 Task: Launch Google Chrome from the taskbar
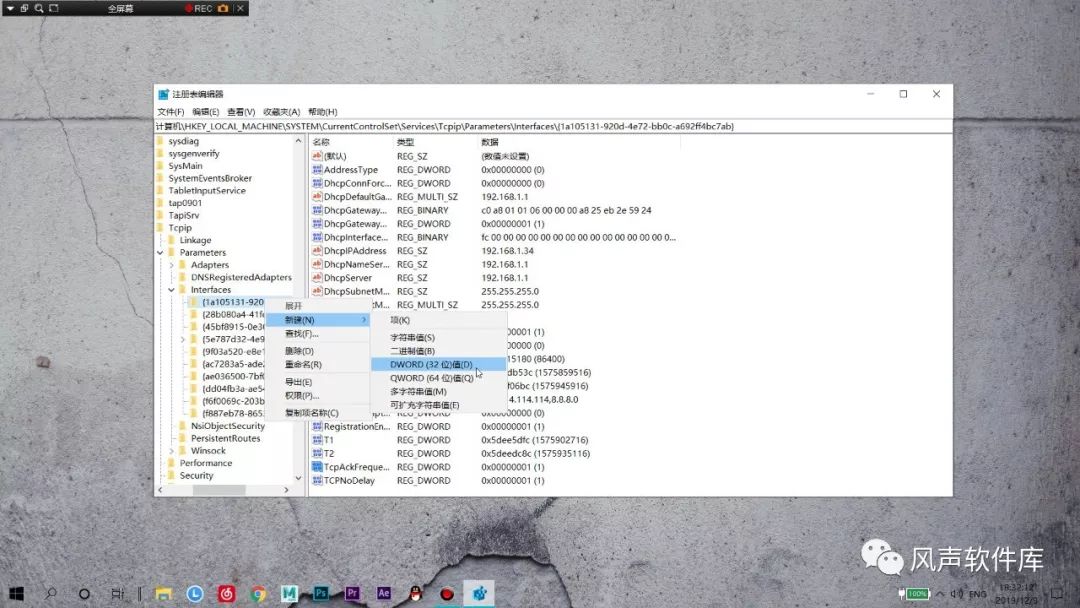pos(258,593)
